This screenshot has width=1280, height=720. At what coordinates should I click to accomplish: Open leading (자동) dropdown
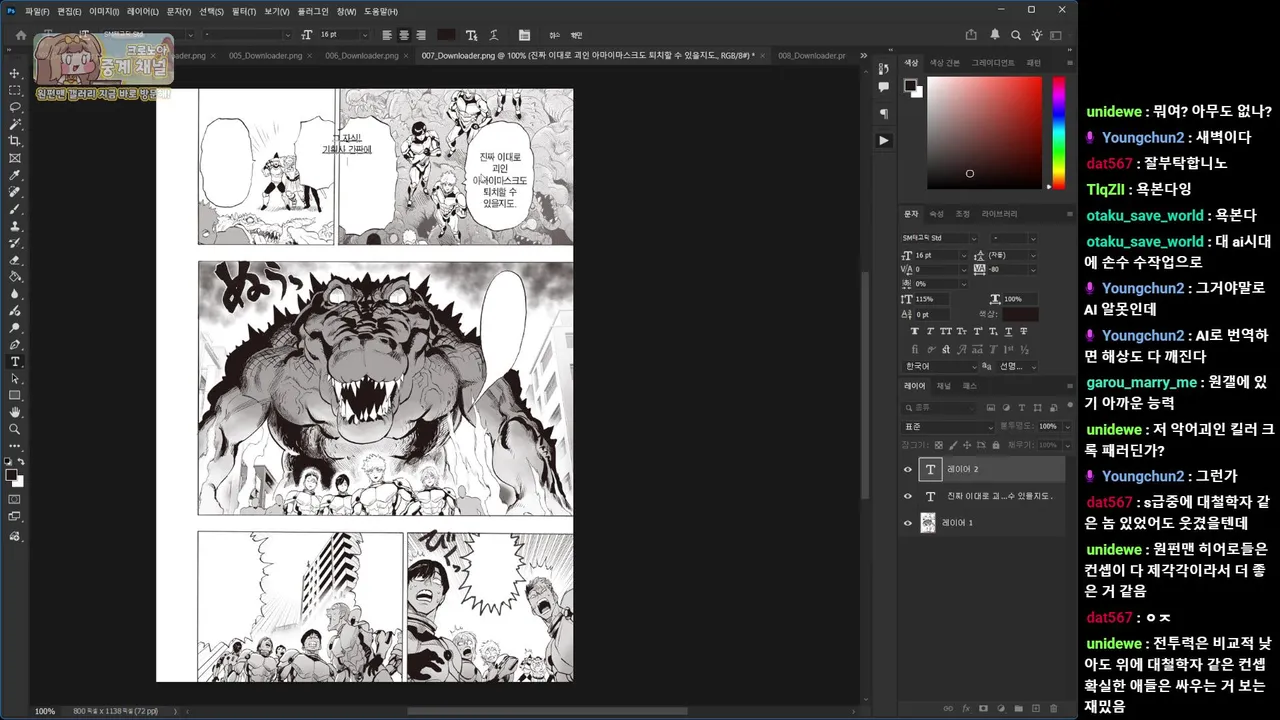1033,255
